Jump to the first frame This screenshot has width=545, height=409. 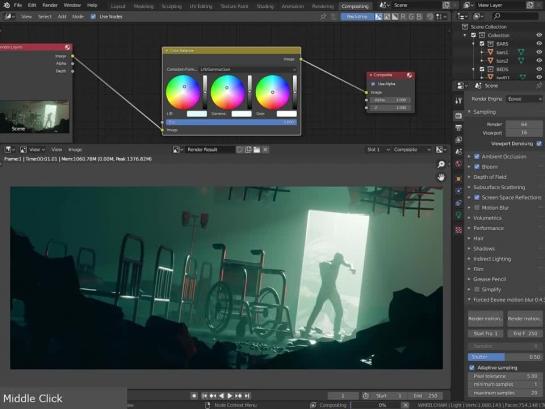(205, 396)
